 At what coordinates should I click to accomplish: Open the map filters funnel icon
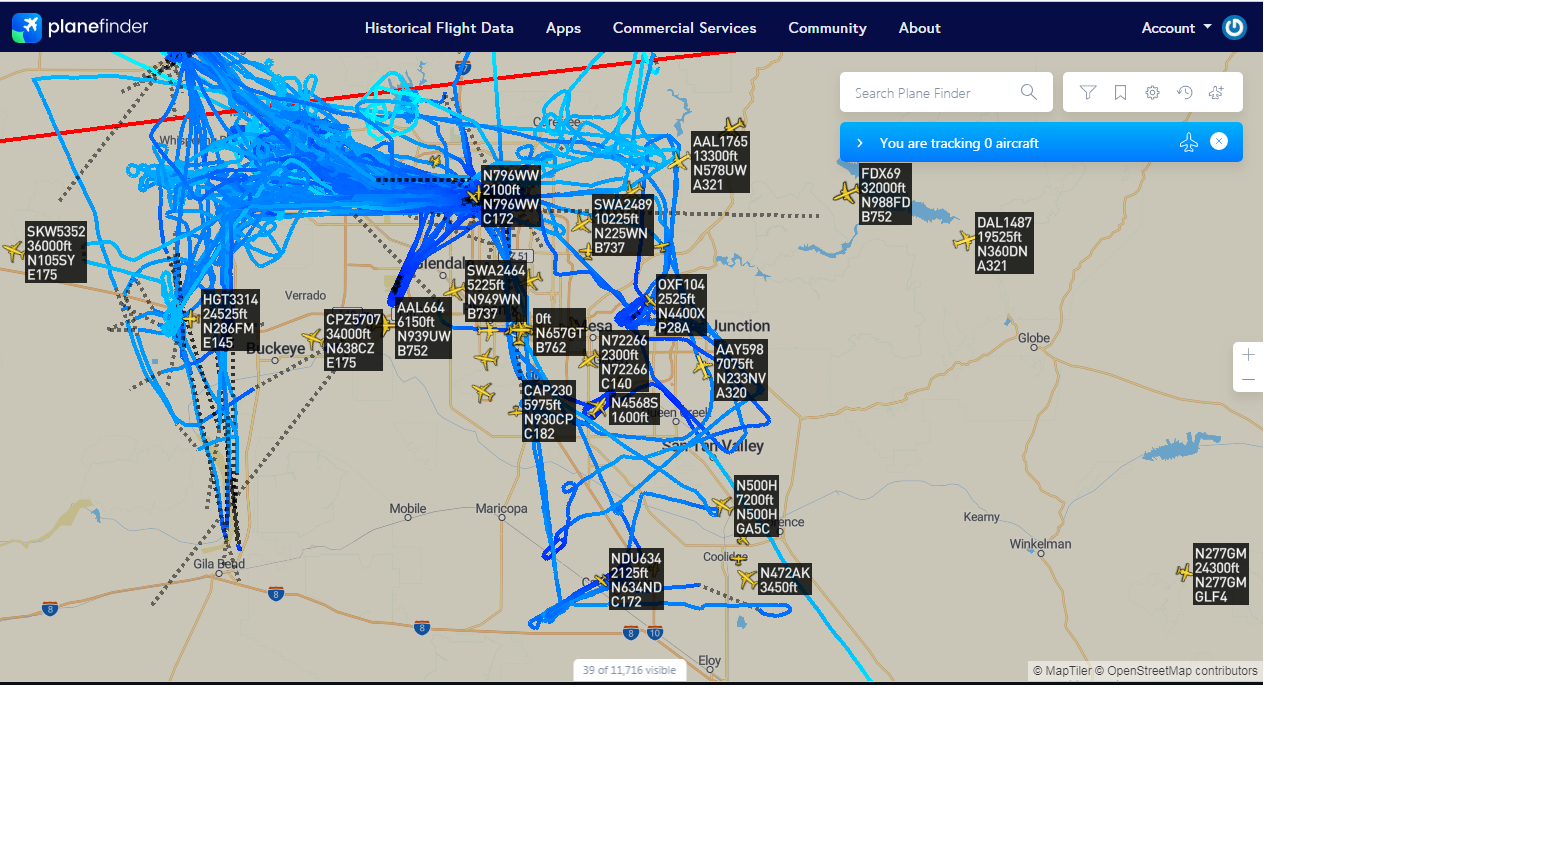[x=1088, y=93]
